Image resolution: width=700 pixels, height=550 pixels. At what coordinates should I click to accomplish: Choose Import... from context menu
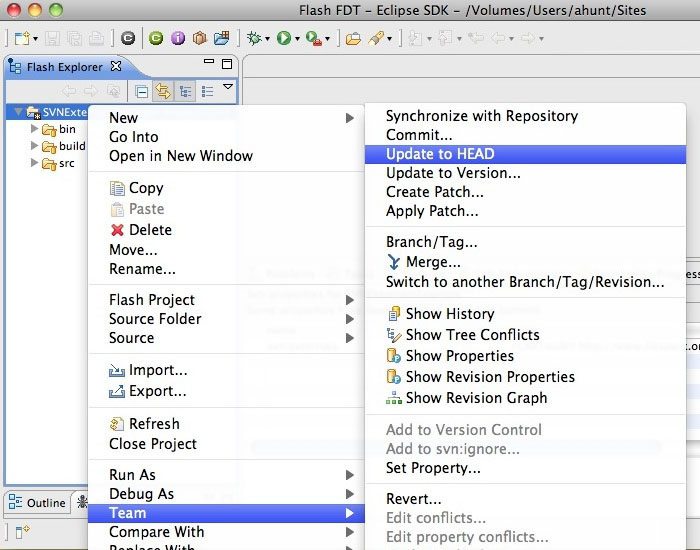pyautogui.click(x=226, y=370)
